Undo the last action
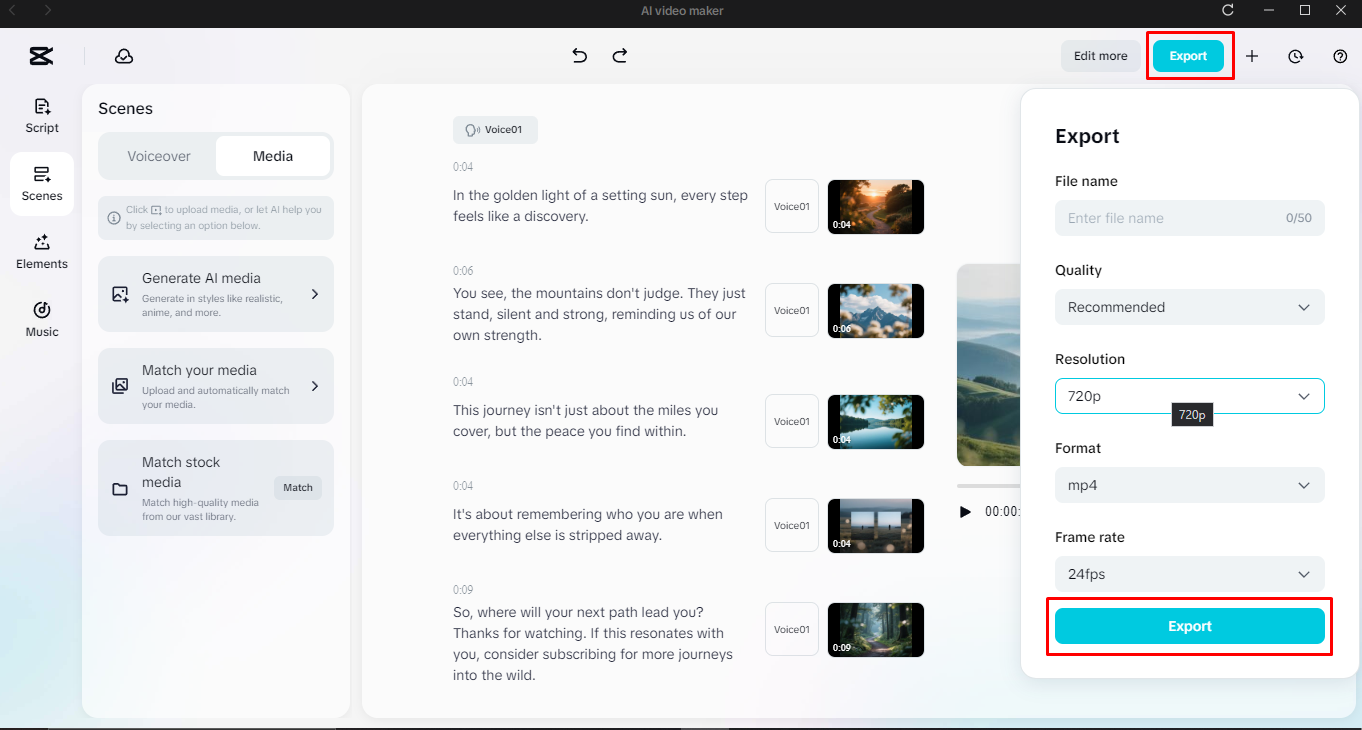 [x=579, y=56]
